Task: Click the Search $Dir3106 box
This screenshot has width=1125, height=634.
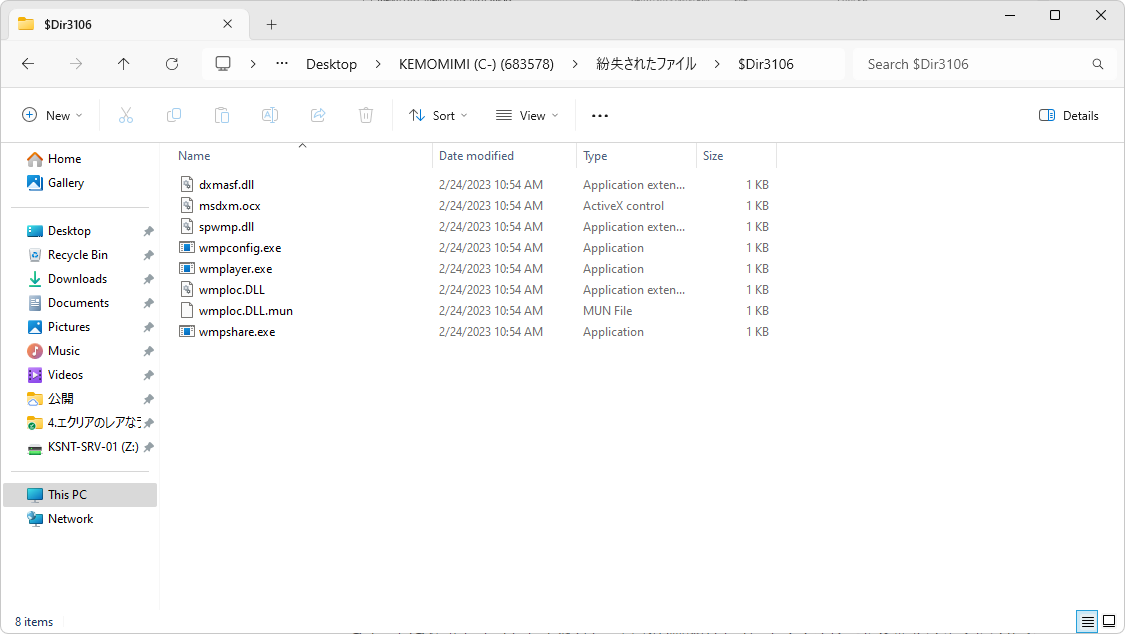Action: click(x=975, y=64)
